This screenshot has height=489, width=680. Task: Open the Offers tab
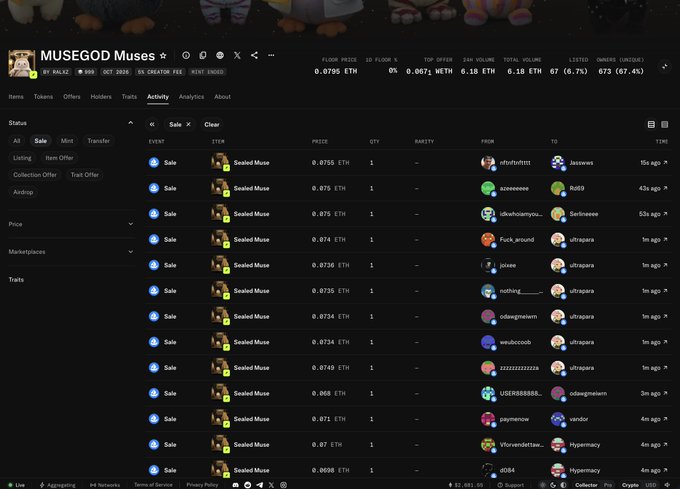coord(72,97)
